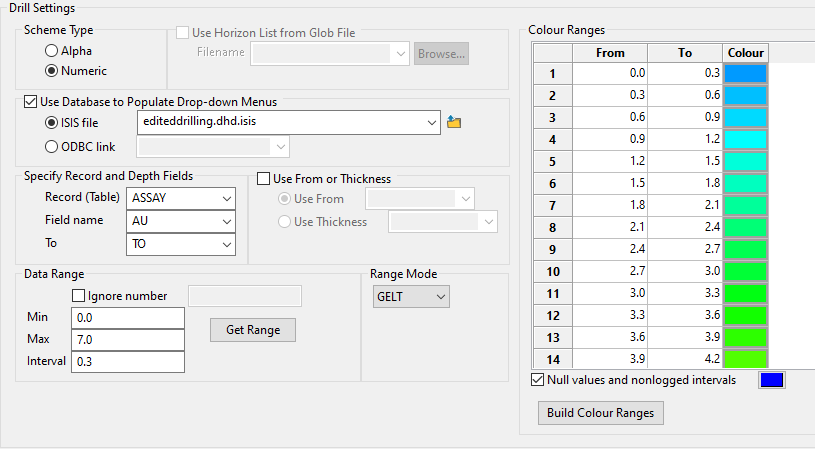Toggle Use Database to Populate Drop-down Menus
815x449 pixels.
30,101
